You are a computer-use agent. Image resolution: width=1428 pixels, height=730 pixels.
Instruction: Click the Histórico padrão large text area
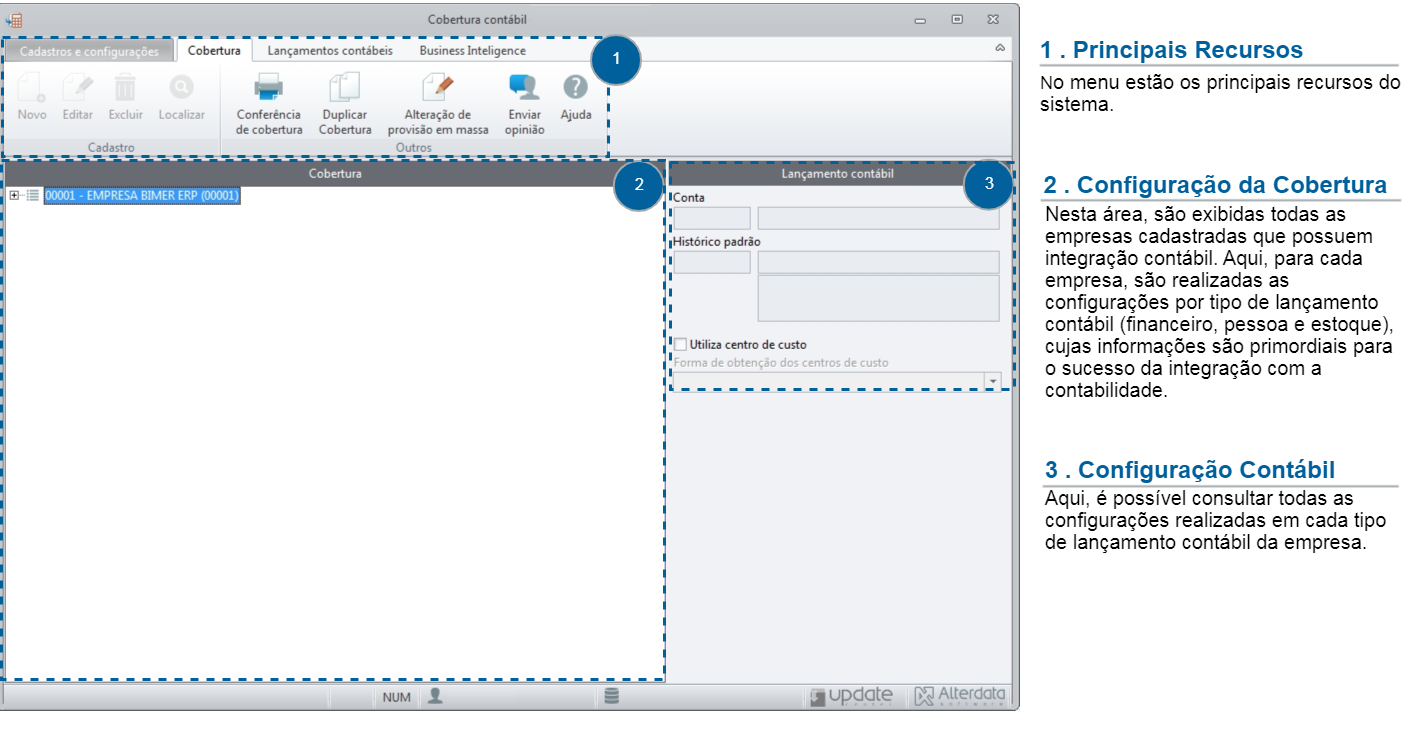tap(878, 298)
